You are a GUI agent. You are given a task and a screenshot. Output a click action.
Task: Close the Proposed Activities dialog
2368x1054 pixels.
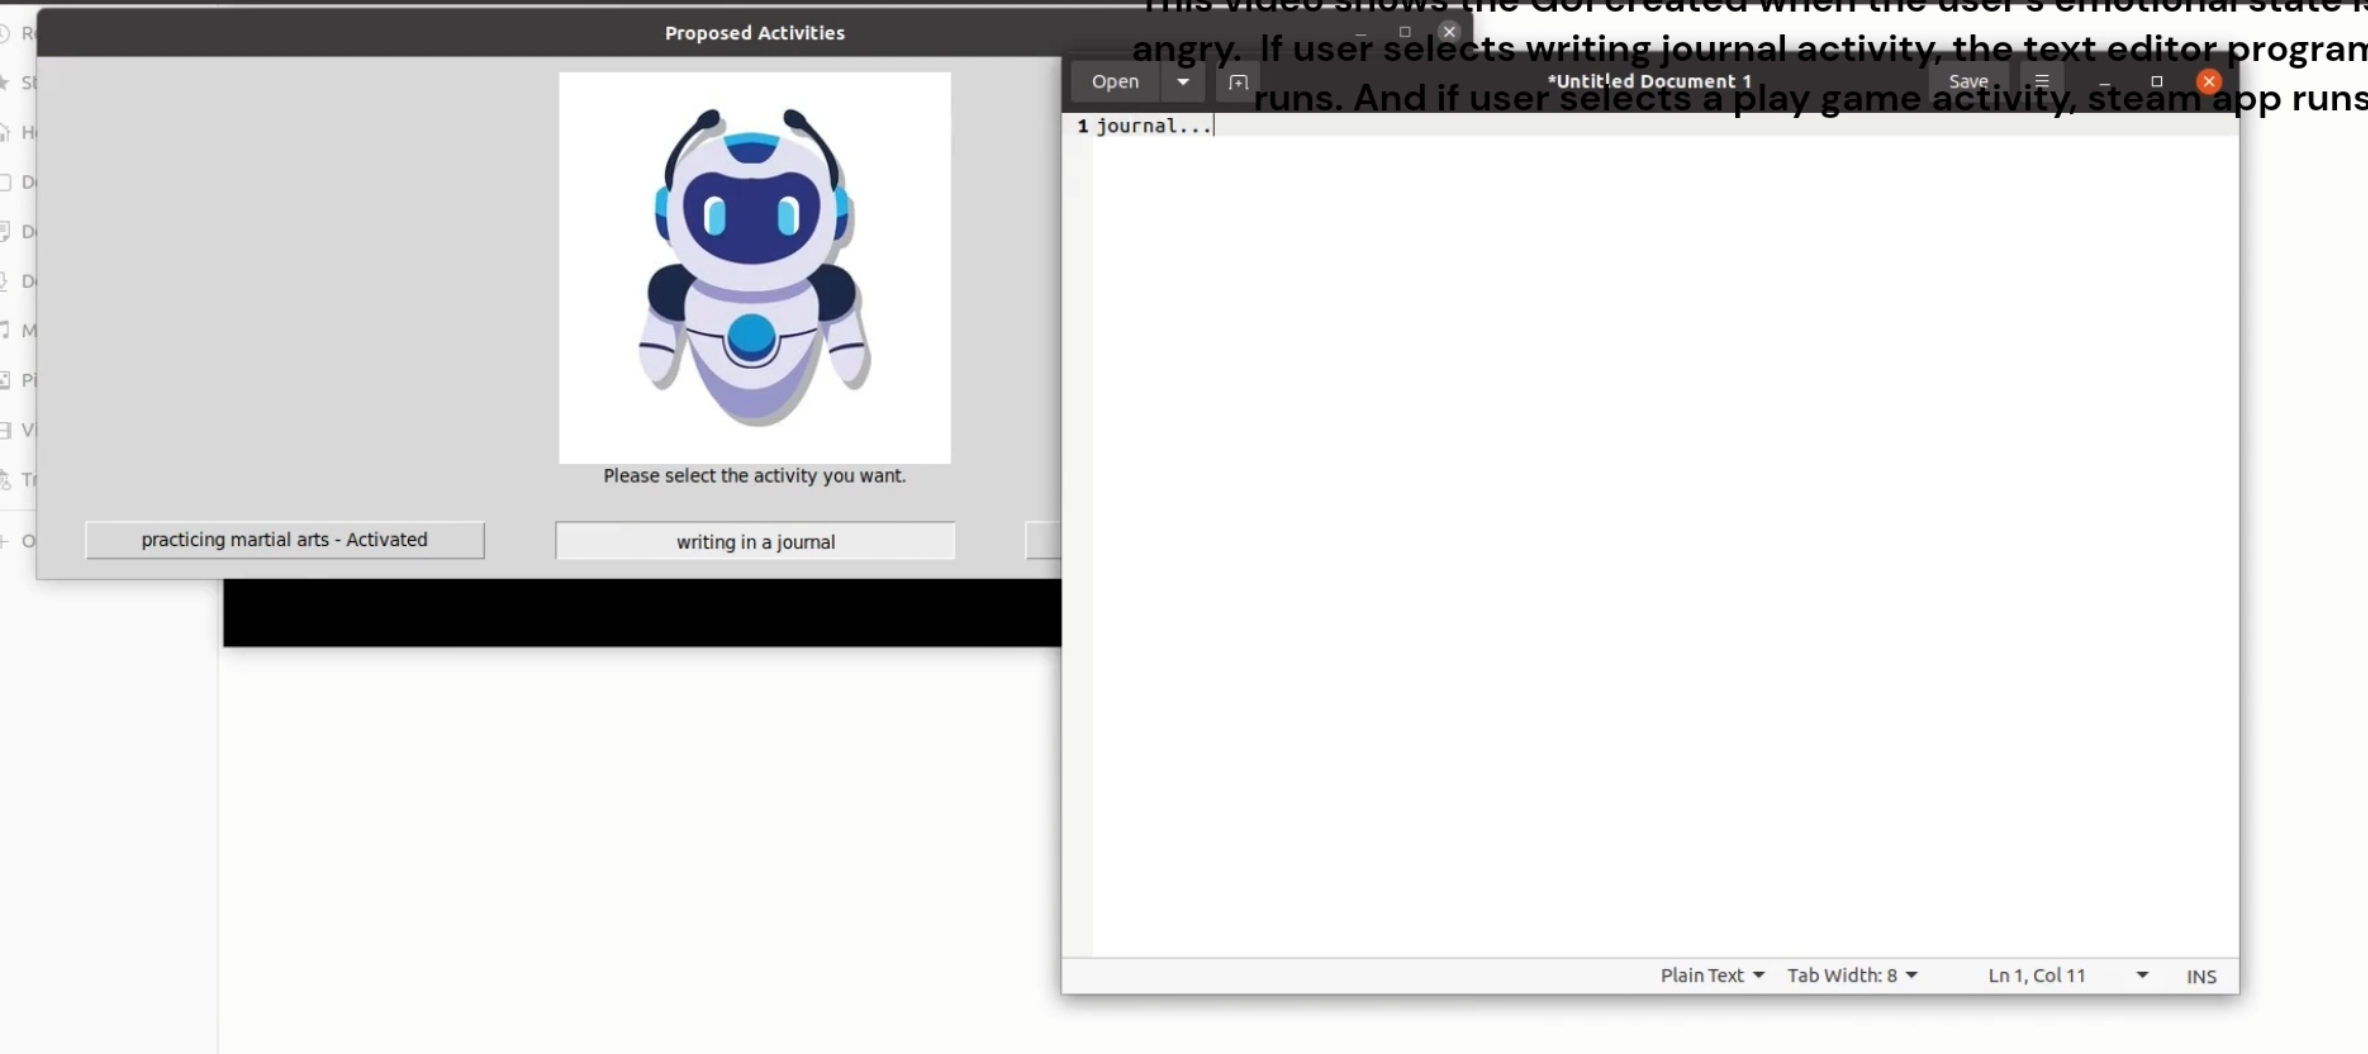1449,32
